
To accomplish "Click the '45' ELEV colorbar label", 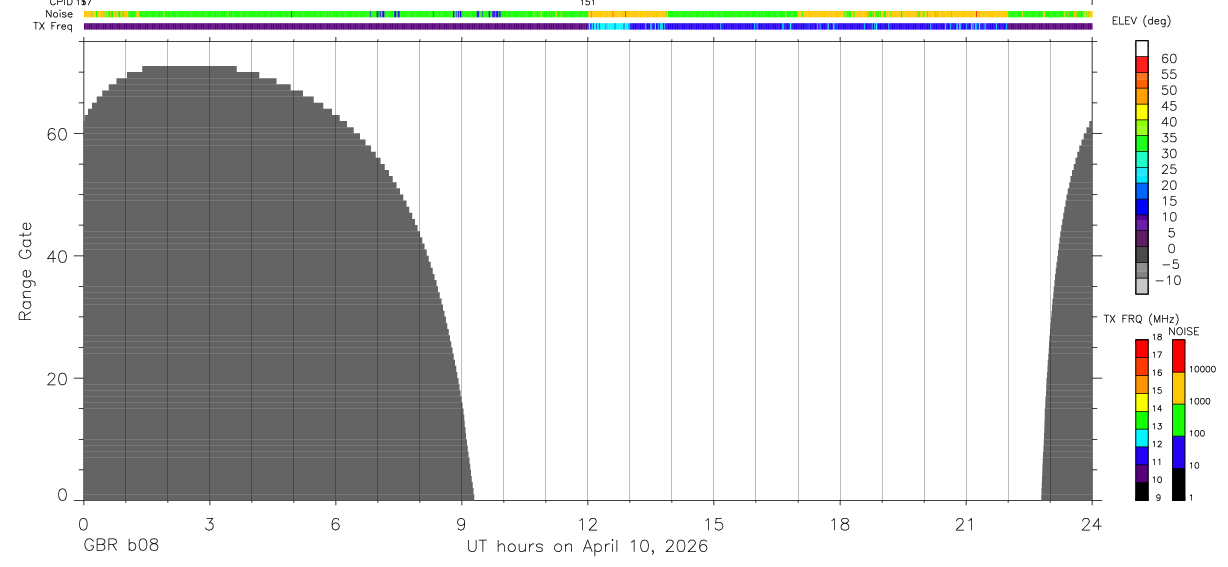I will pos(1168,106).
